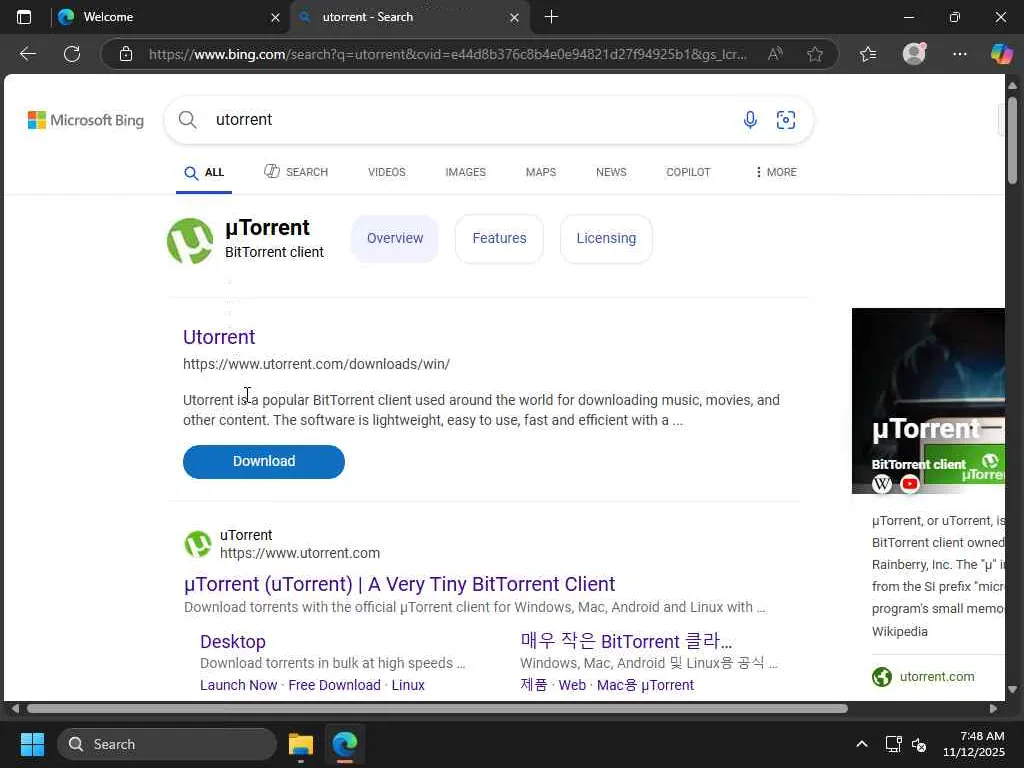Open the Desktop sublink
The height and width of the screenshot is (768, 1024).
232,641
